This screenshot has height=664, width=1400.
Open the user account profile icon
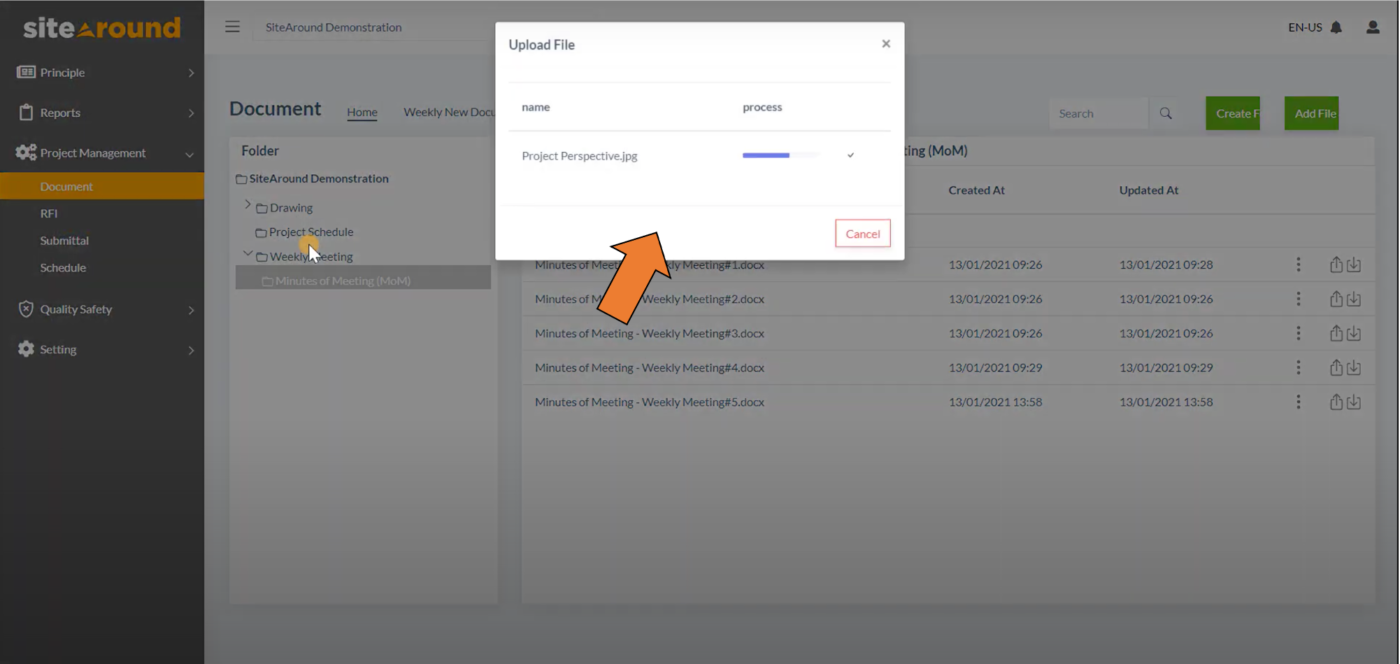click(1372, 27)
